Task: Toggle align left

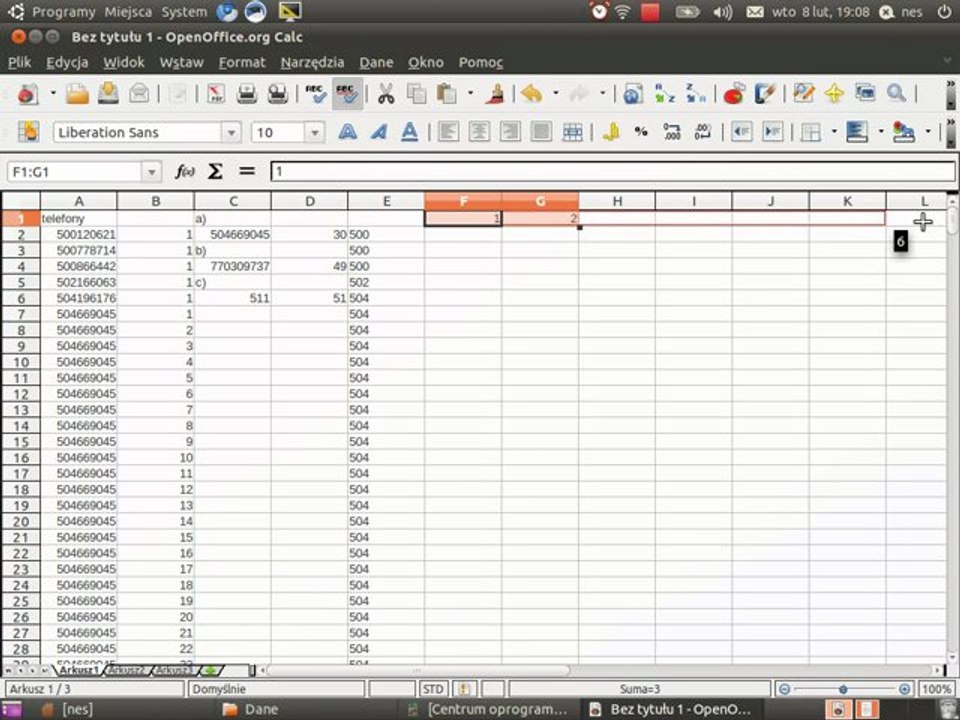Action: 448,132
